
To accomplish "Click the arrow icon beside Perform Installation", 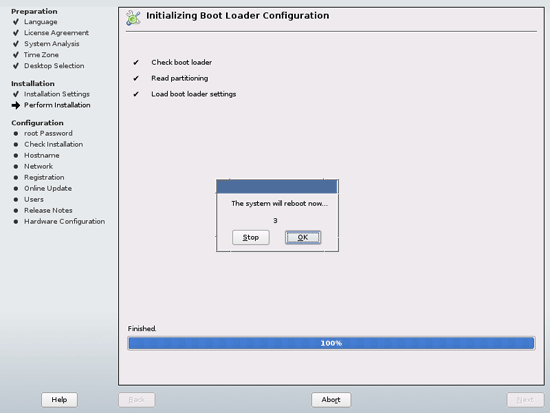I will (x=16, y=105).
